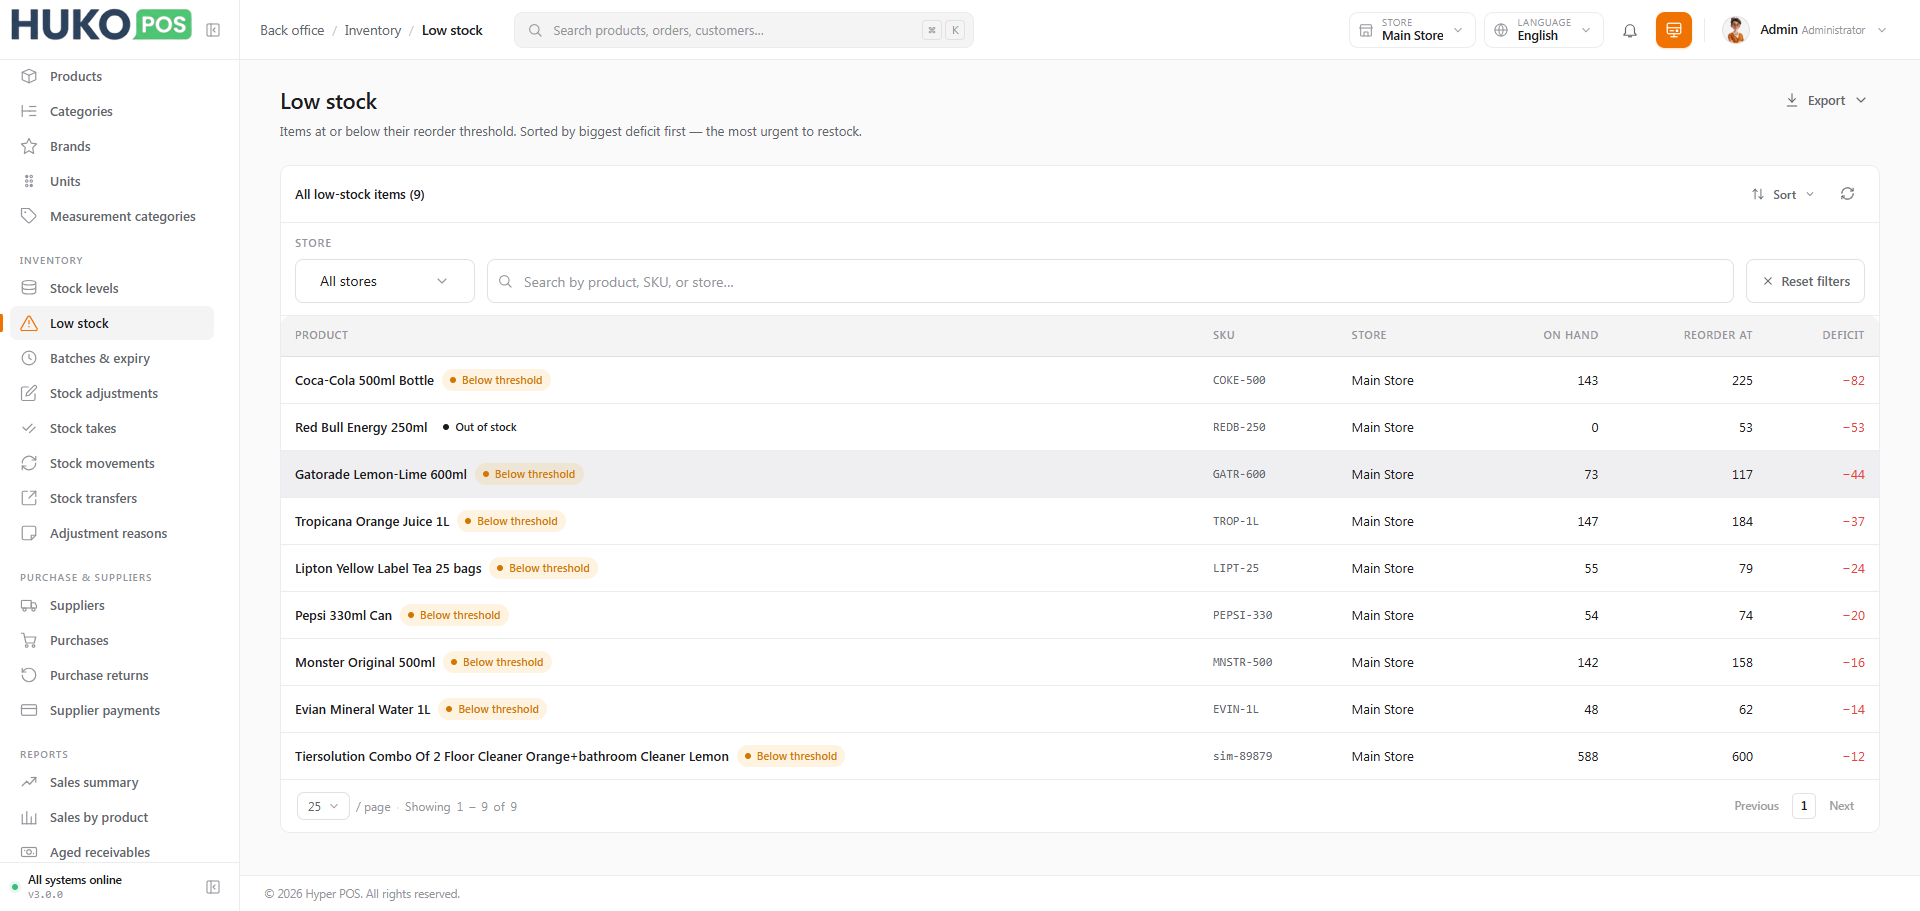Click the Stock takes checkmark icon
Viewport: 1920px width, 911px height.
(29, 428)
